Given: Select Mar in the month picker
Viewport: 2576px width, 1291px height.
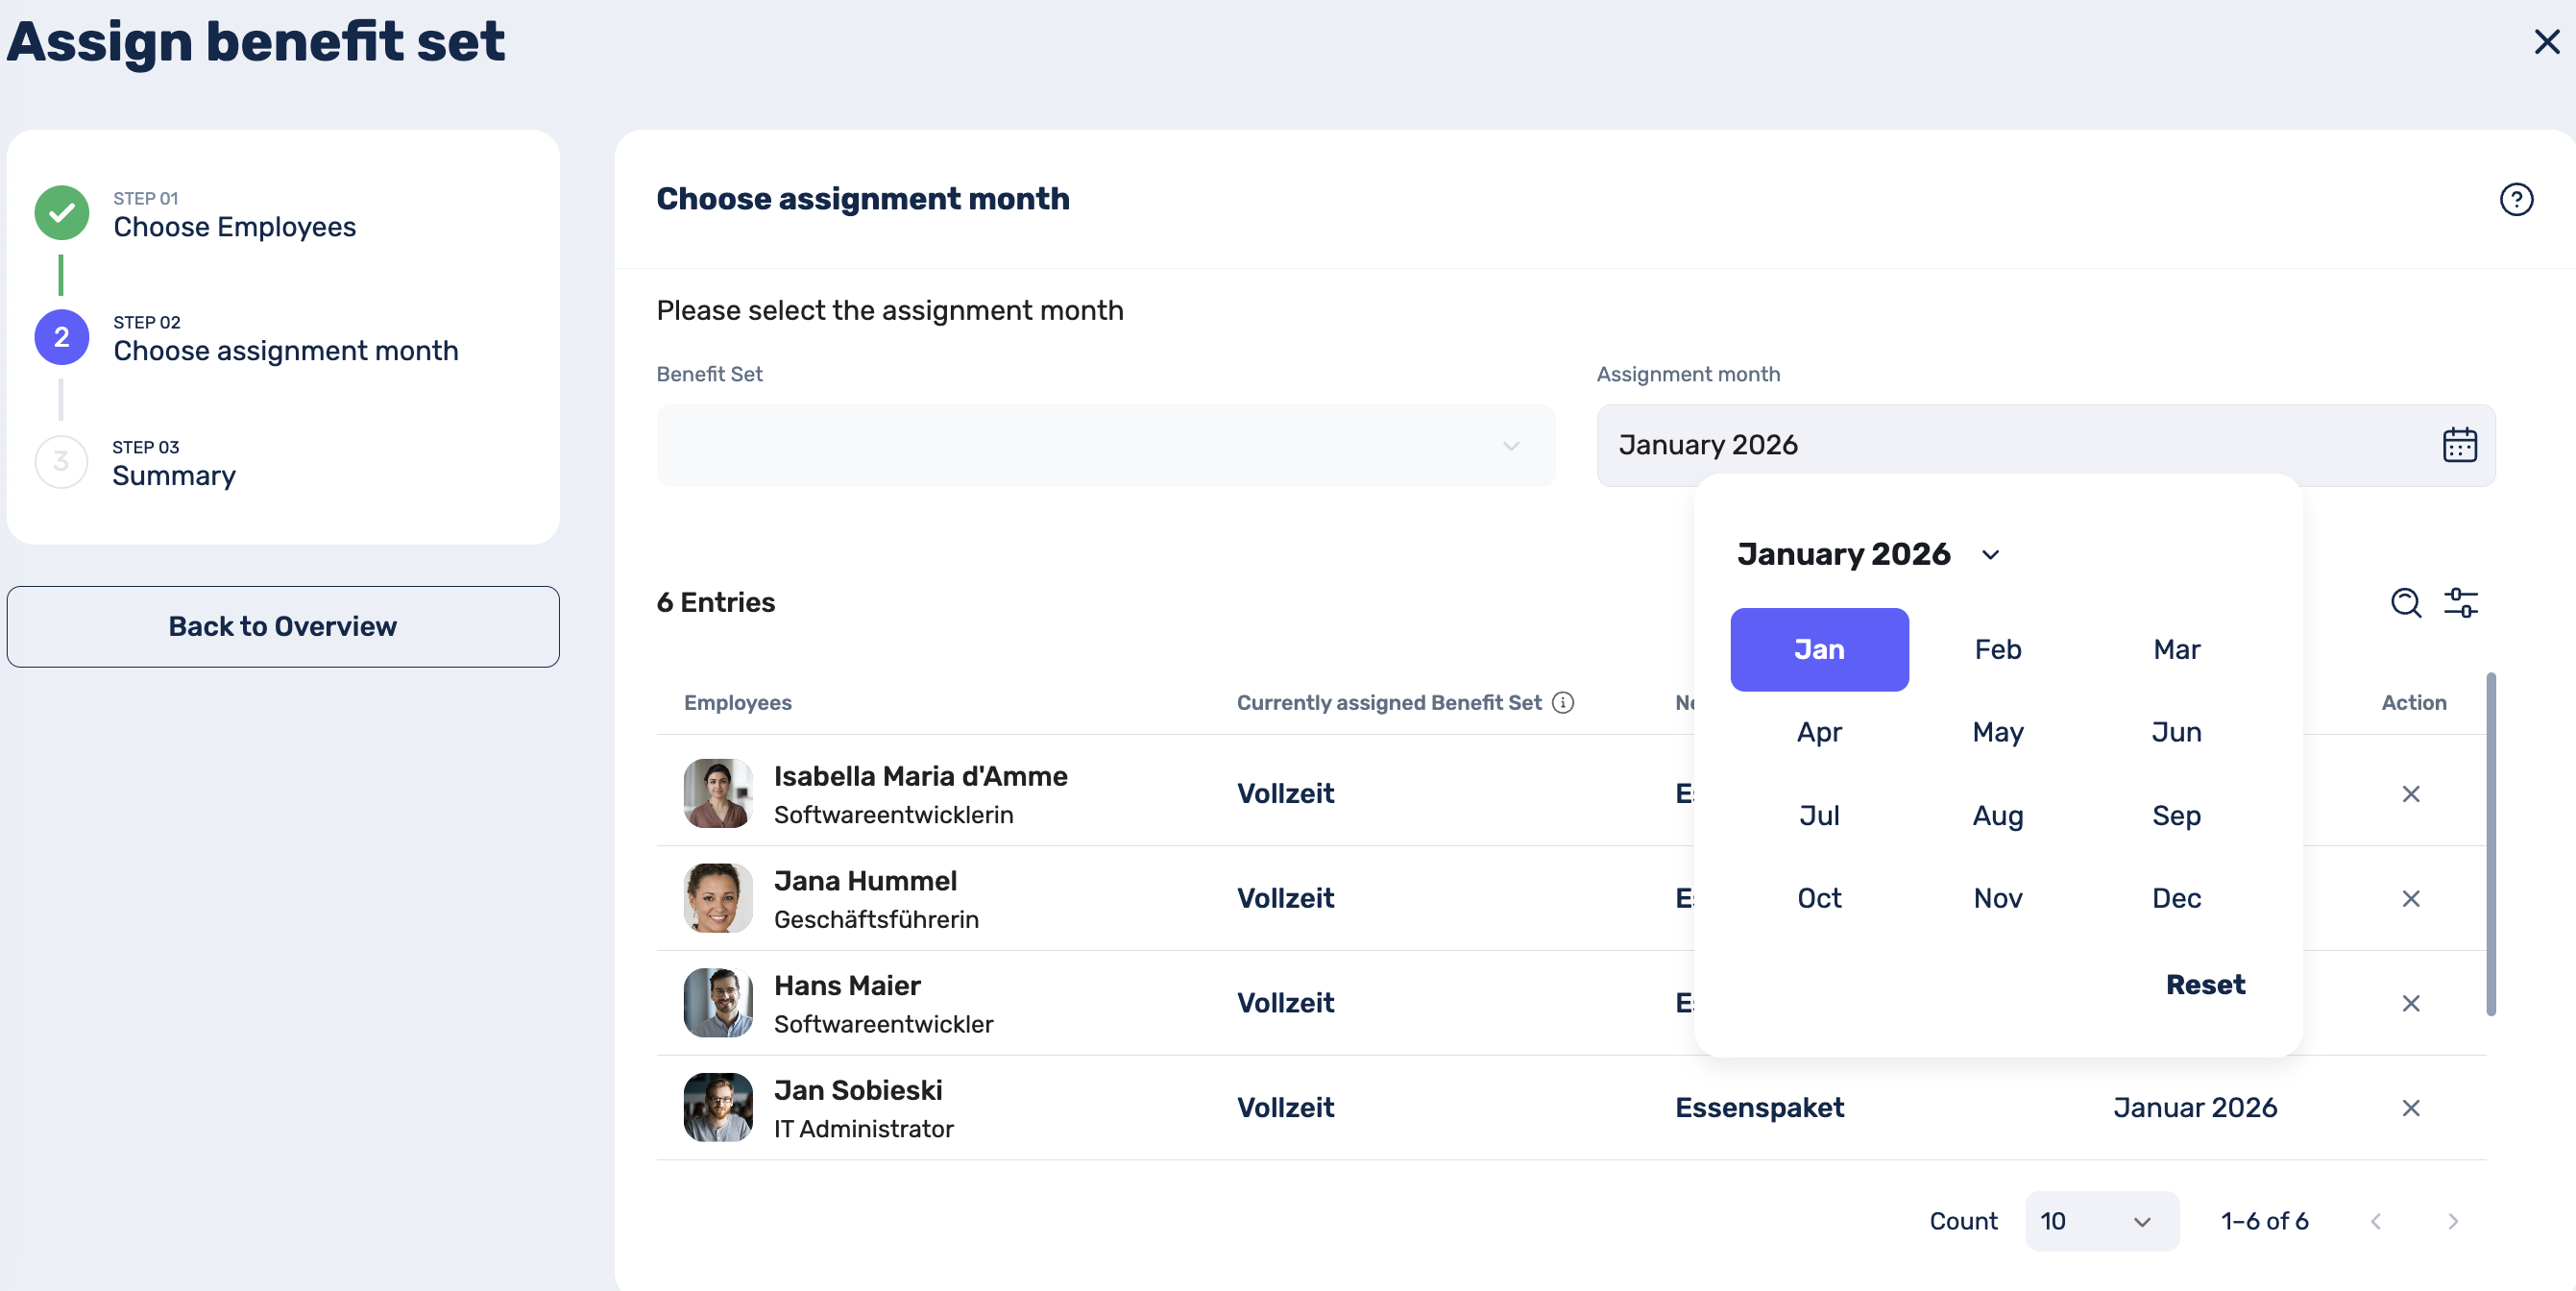Looking at the screenshot, I should click(x=2176, y=650).
